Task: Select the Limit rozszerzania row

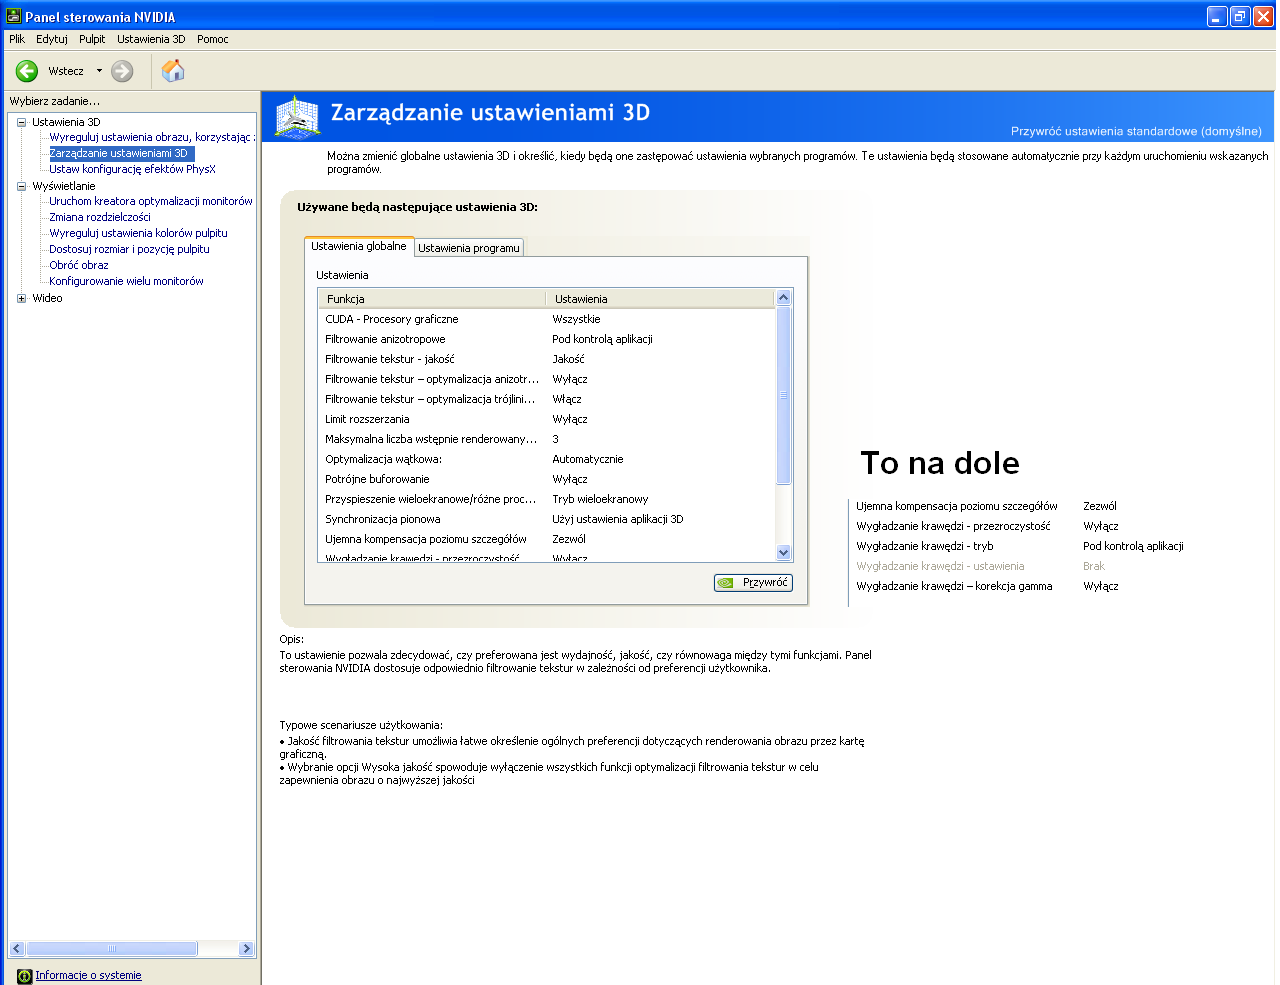Action: [x=546, y=419]
